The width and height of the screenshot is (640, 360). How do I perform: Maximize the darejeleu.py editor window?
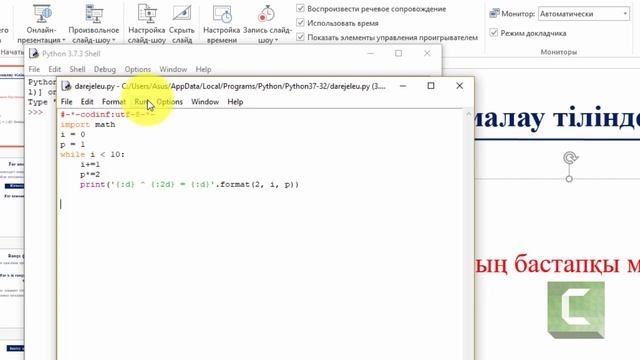(431, 86)
